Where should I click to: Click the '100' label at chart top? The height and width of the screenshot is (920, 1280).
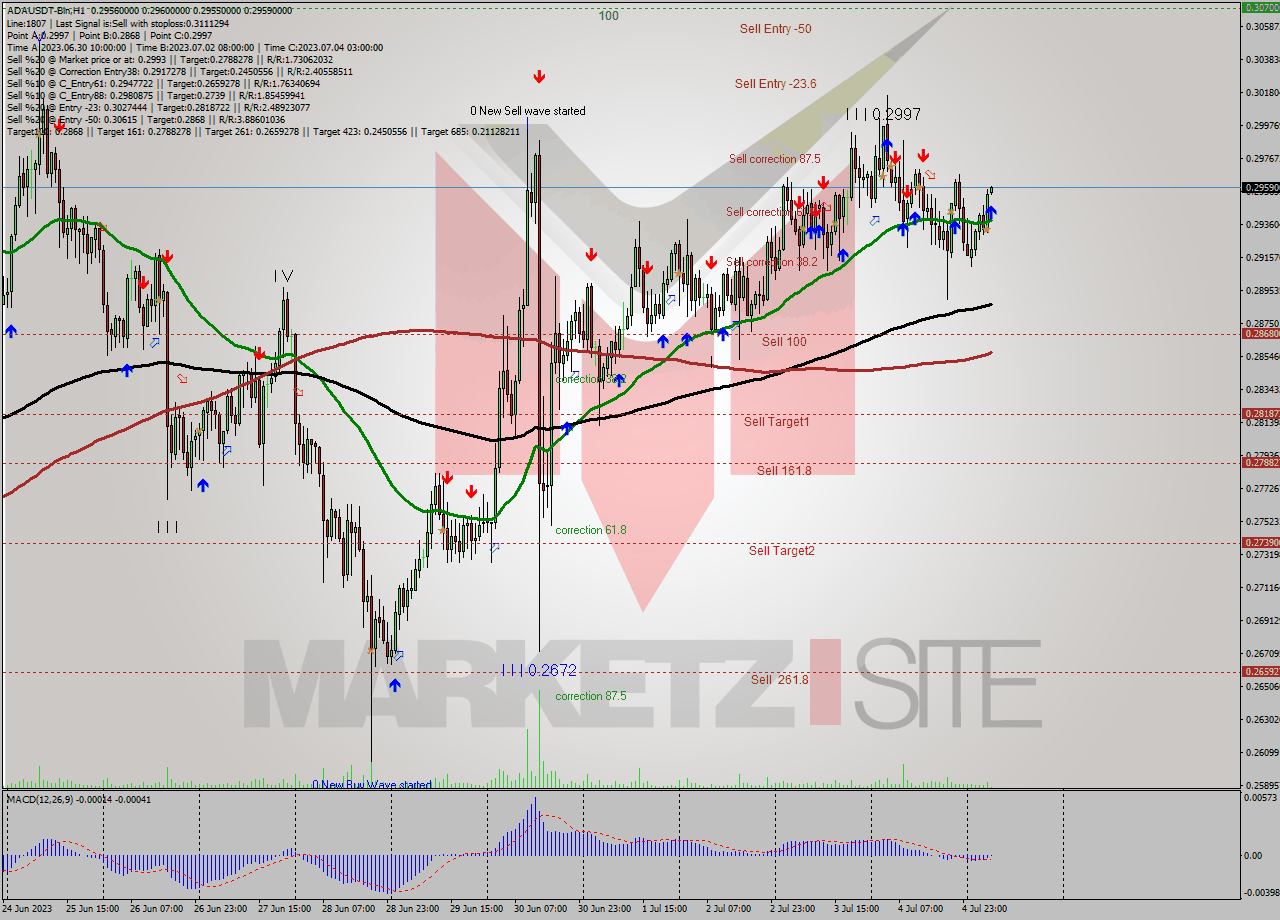coord(608,16)
